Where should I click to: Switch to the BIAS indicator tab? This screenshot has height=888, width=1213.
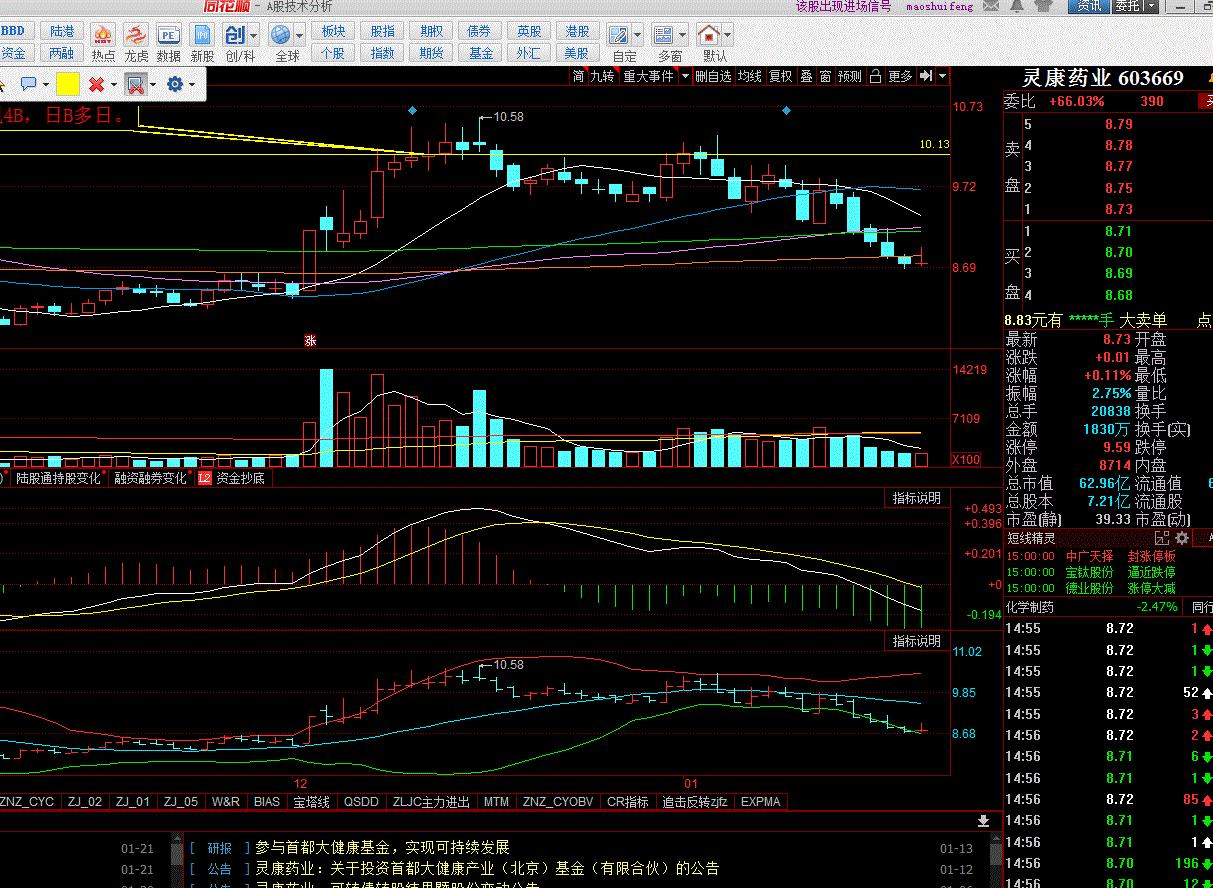coord(267,802)
